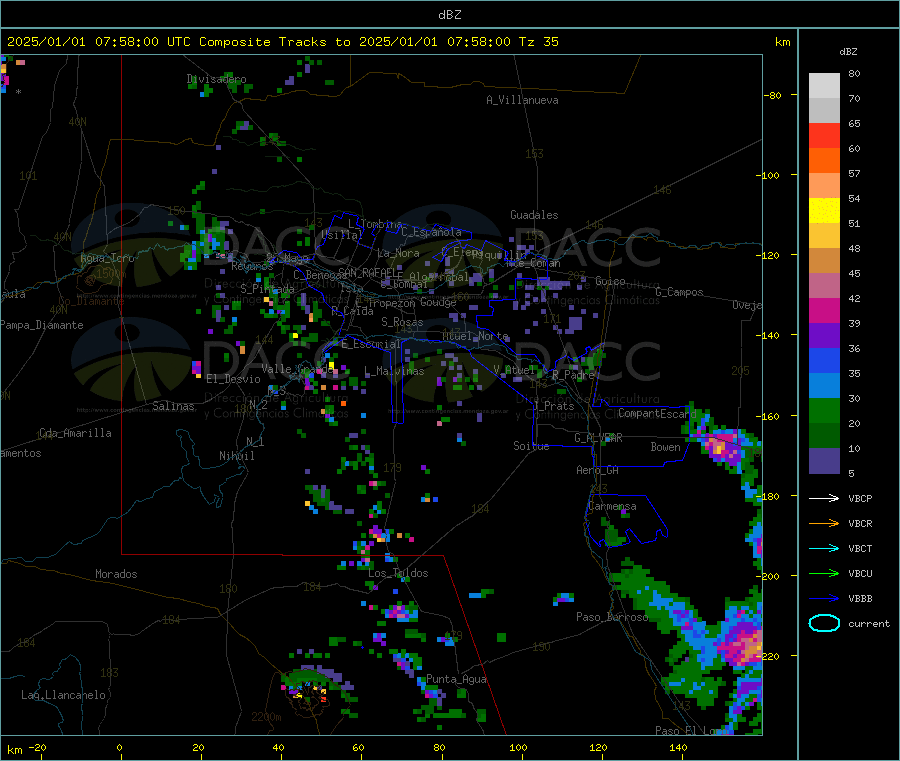Click the Paso_Barroso map label

tap(612, 616)
